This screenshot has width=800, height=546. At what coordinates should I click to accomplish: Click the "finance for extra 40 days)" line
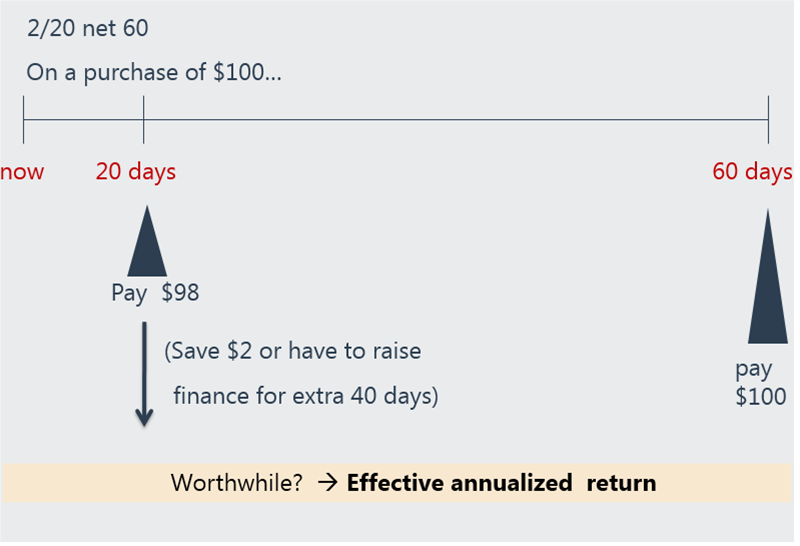pos(306,395)
